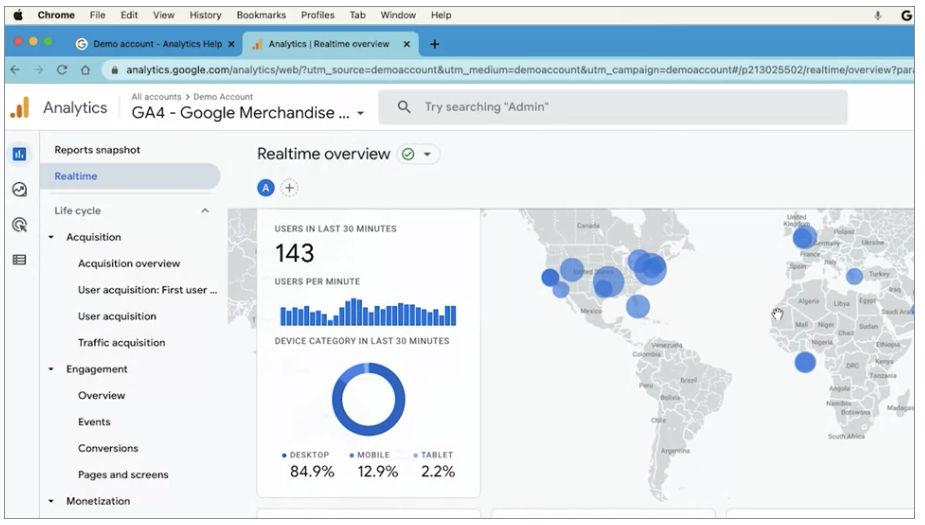Click the users per minute bar chart

point(368,312)
